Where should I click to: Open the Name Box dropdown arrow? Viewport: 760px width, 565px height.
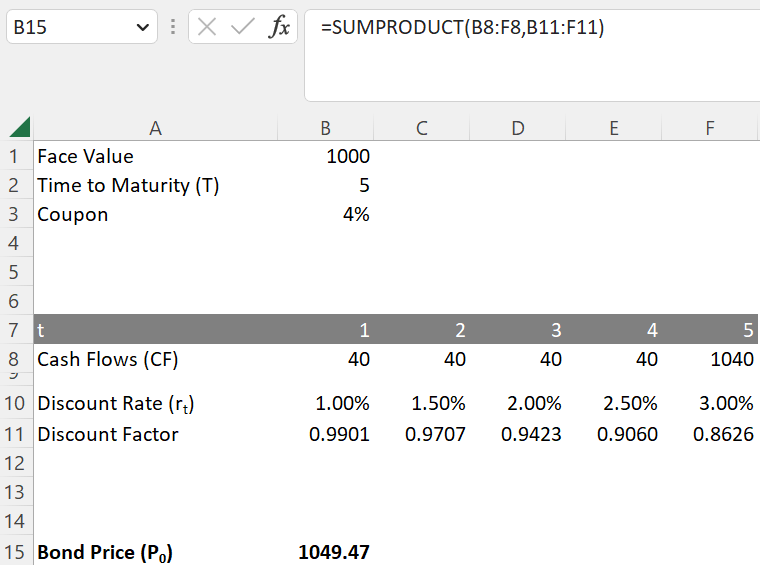click(140, 28)
